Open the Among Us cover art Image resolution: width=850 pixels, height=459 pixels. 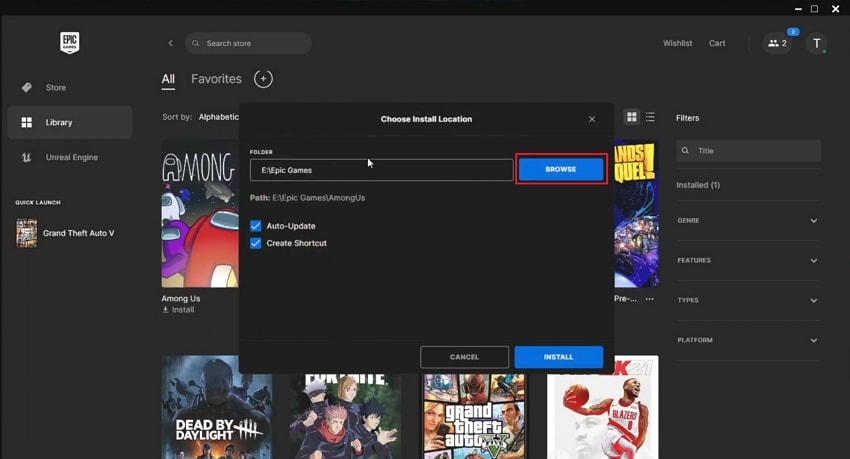pyautogui.click(x=200, y=214)
